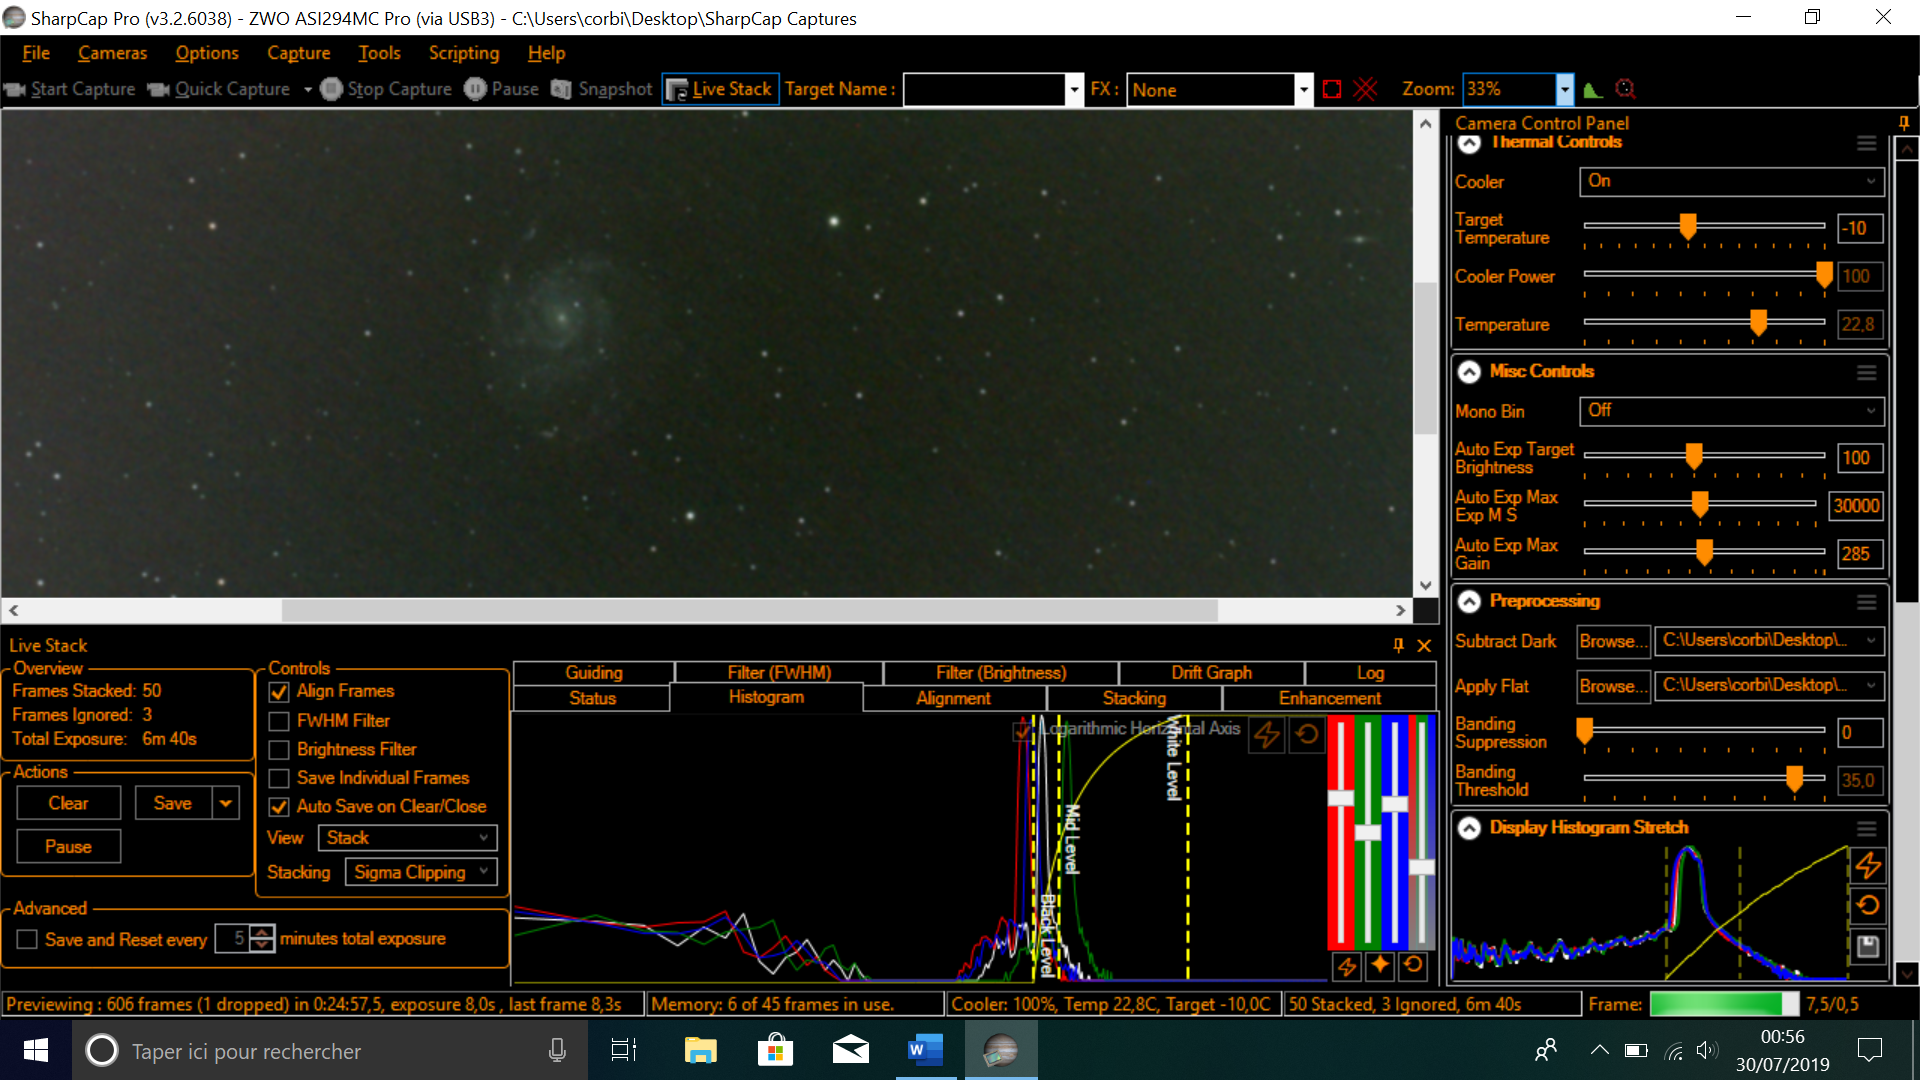Viewport: 1920px width, 1080px height.
Task: Save the display histogram stretch with disk icon
Action: coord(1868,946)
